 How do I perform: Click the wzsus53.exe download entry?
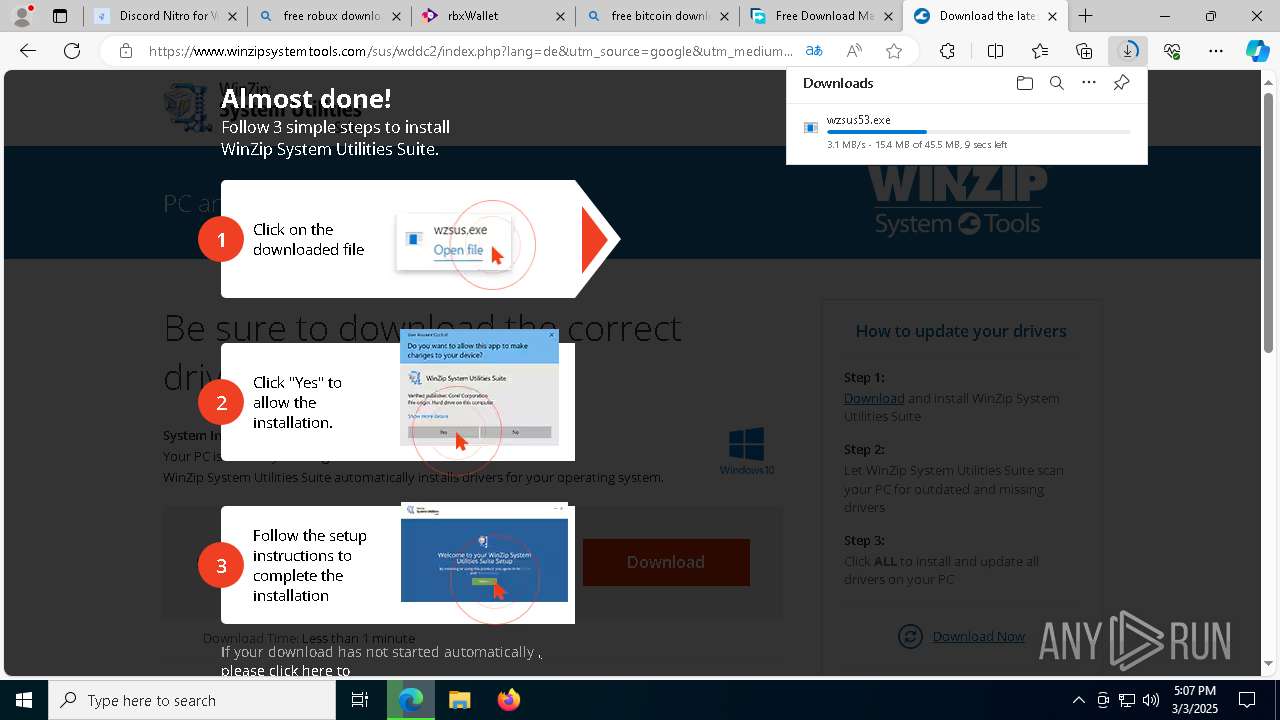966,132
